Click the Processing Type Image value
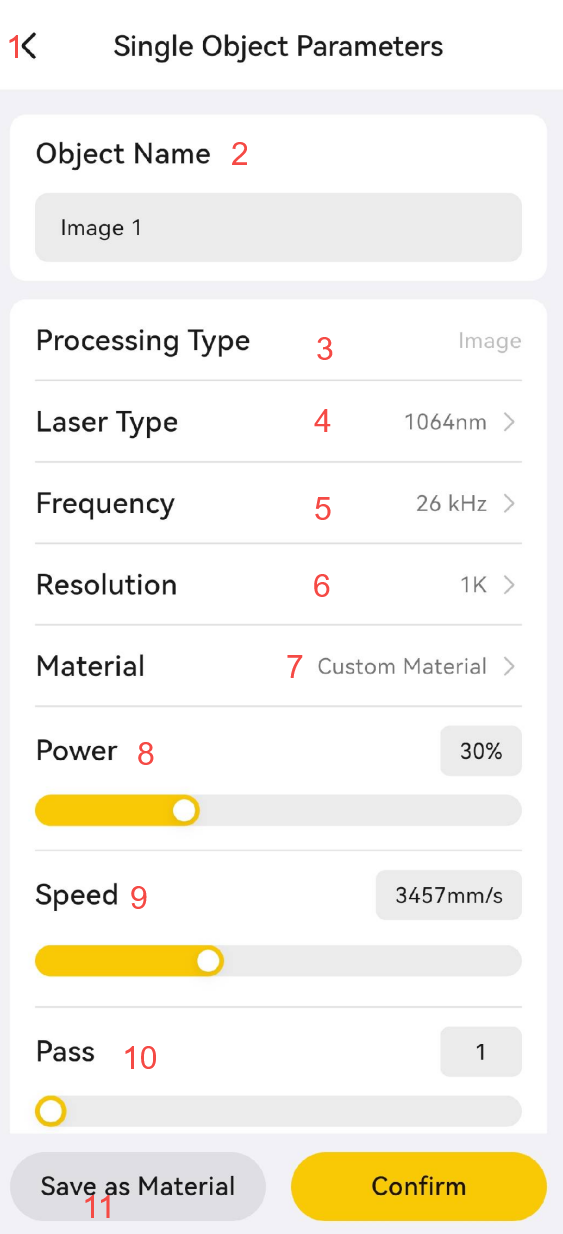The height and width of the screenshot is (1234, 563). 490,341
